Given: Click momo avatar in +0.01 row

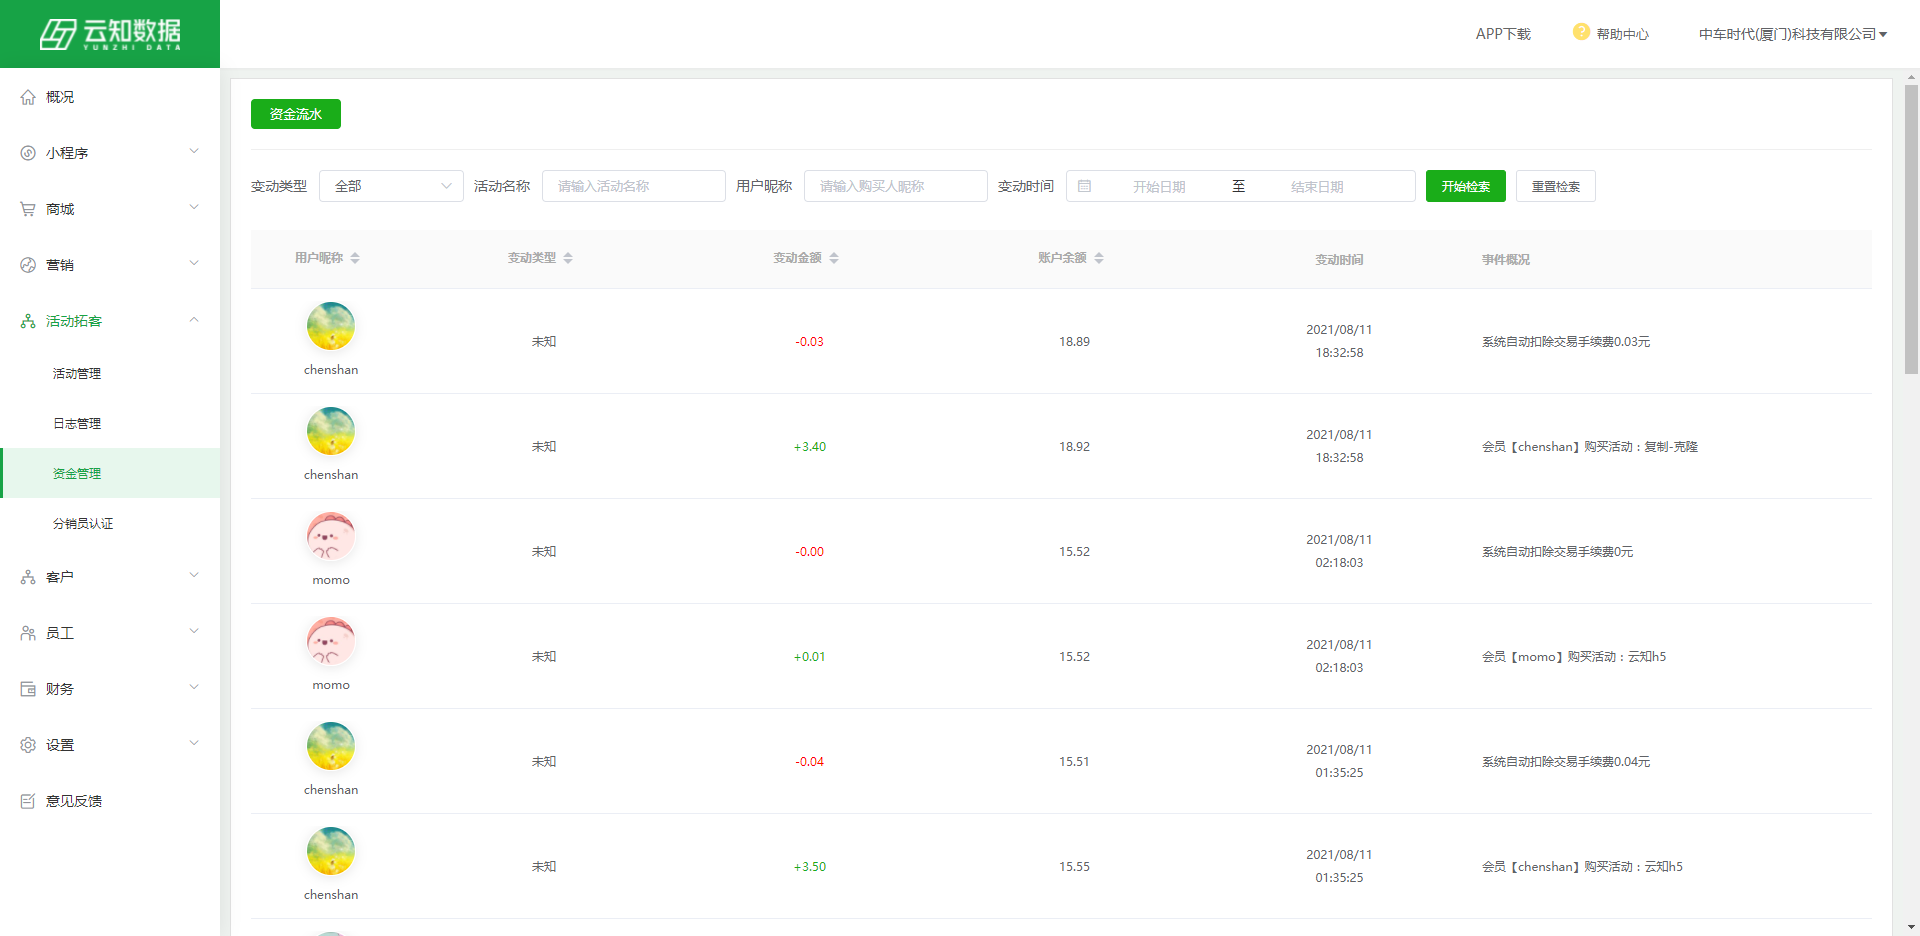Looking at the screenshot, I should tap(331, 641).
